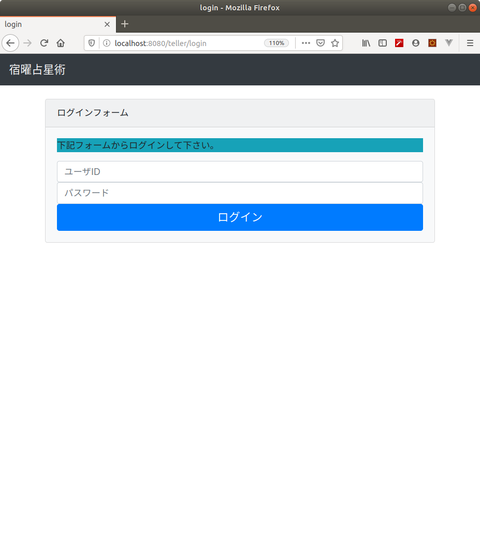Show tracking protection shield info
The width and height of the screenshot is (480, 545).
point(91,43)
